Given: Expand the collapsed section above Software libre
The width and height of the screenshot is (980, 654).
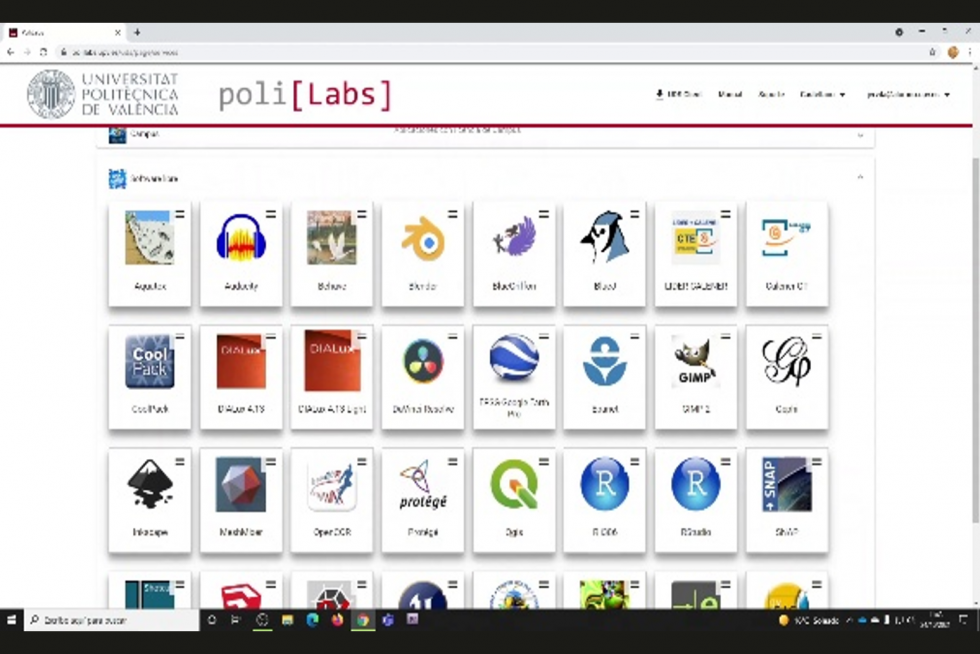Looking at the screenshot, I should 860,134.
